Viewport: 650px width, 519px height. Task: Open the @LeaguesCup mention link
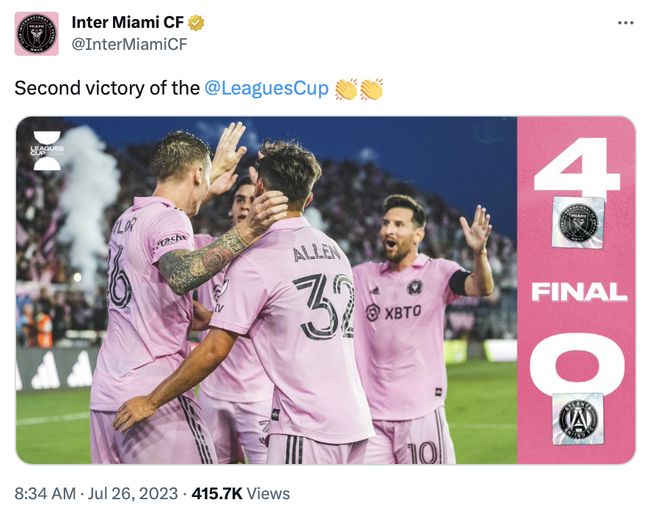click(x=267, y=88)
